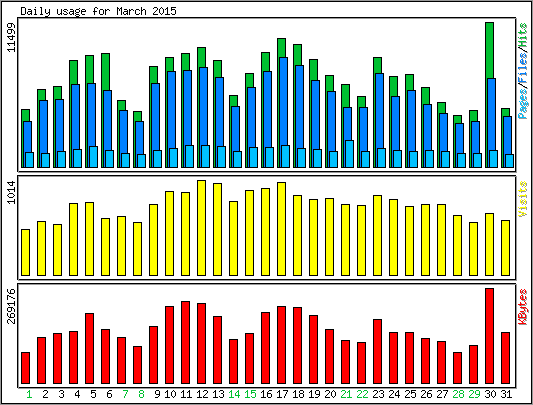Click the yellow "Visits" legend label
This screenshot has width=533, height=405.
[x=523, y=199]
